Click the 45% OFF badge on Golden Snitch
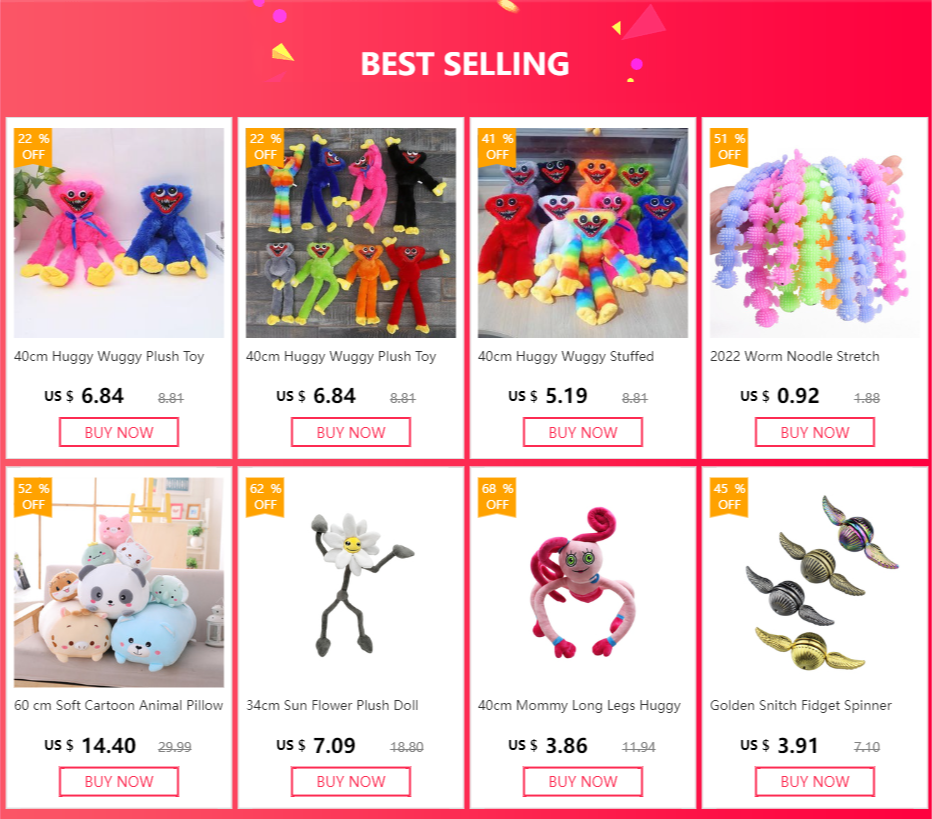The height and width of the screenshot is (819, 932). click(729, 497)
